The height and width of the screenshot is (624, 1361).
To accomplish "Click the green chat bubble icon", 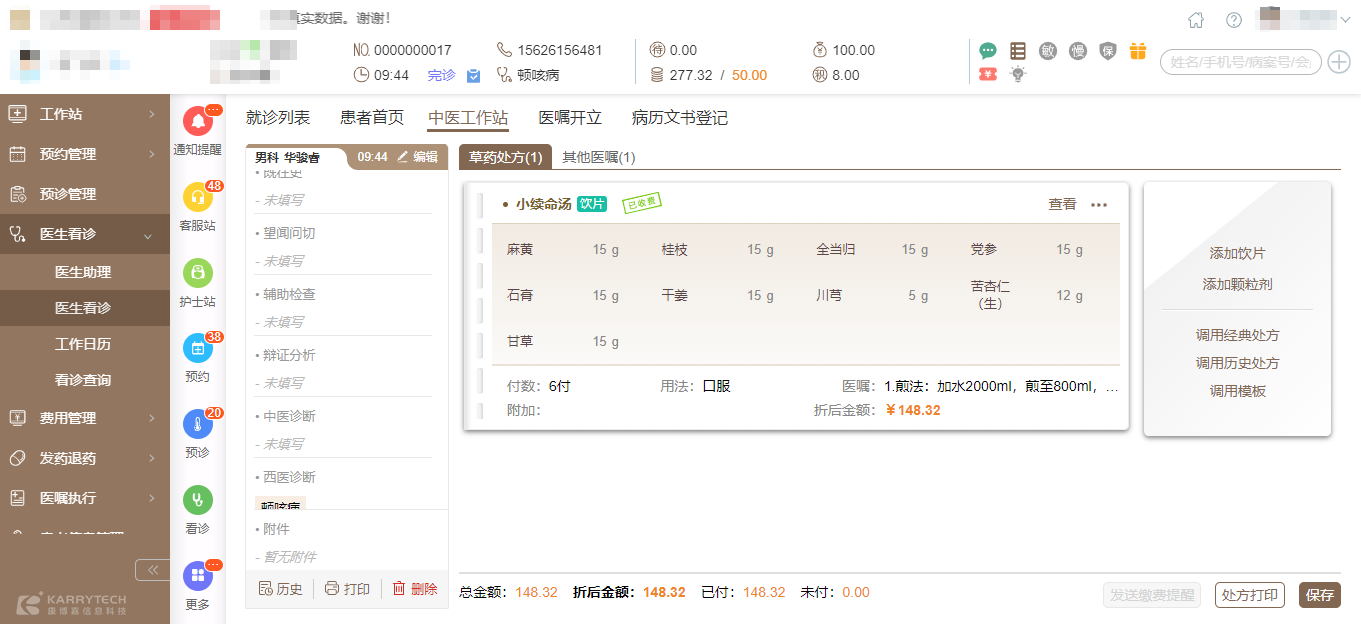I will pyautogui.click(x=988, y=51).
